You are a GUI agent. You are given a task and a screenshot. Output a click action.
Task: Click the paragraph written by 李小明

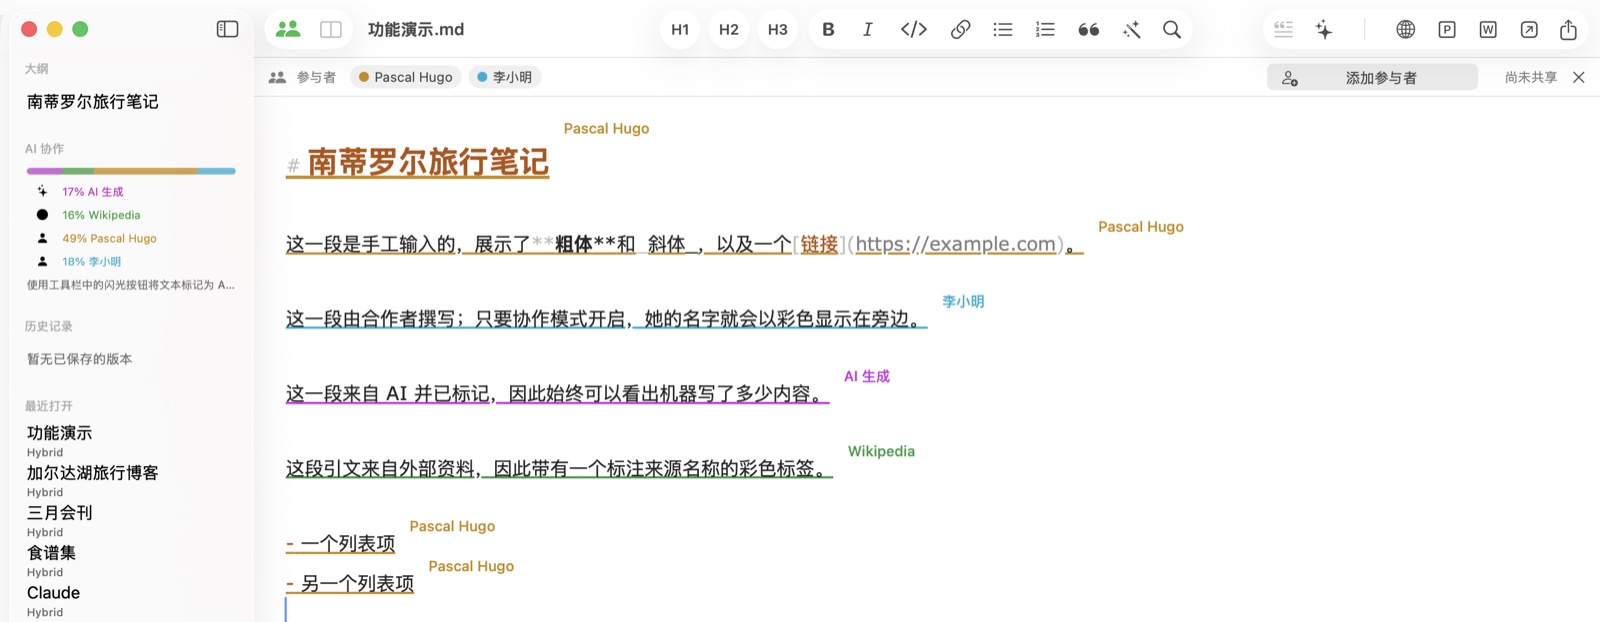click(606, 319)
